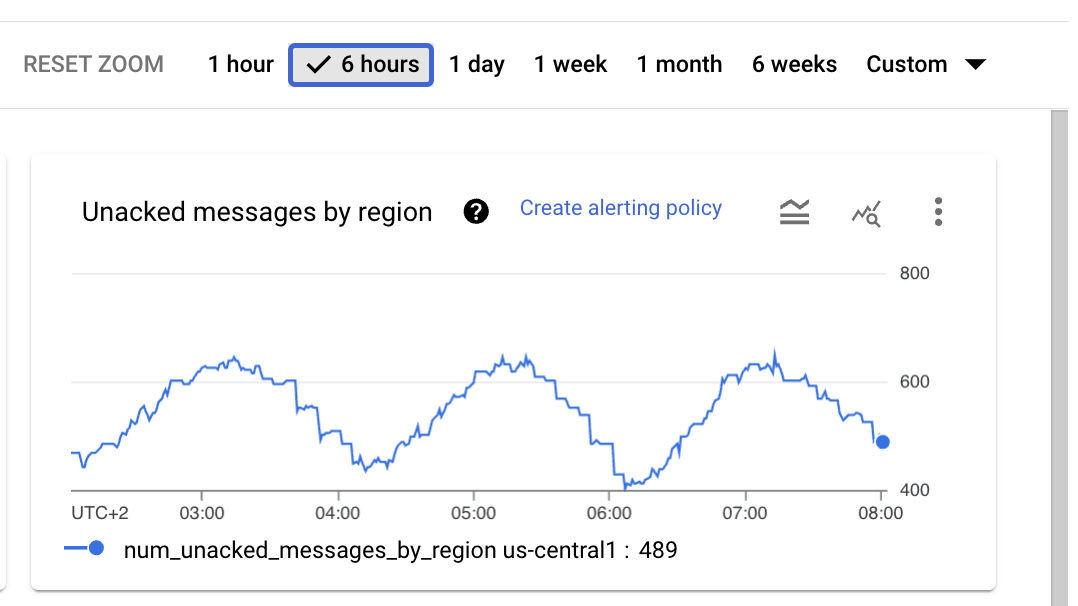The image size is (1078, 606).
Task: Click the help icon beside the chart title
Action: (477, 211)
